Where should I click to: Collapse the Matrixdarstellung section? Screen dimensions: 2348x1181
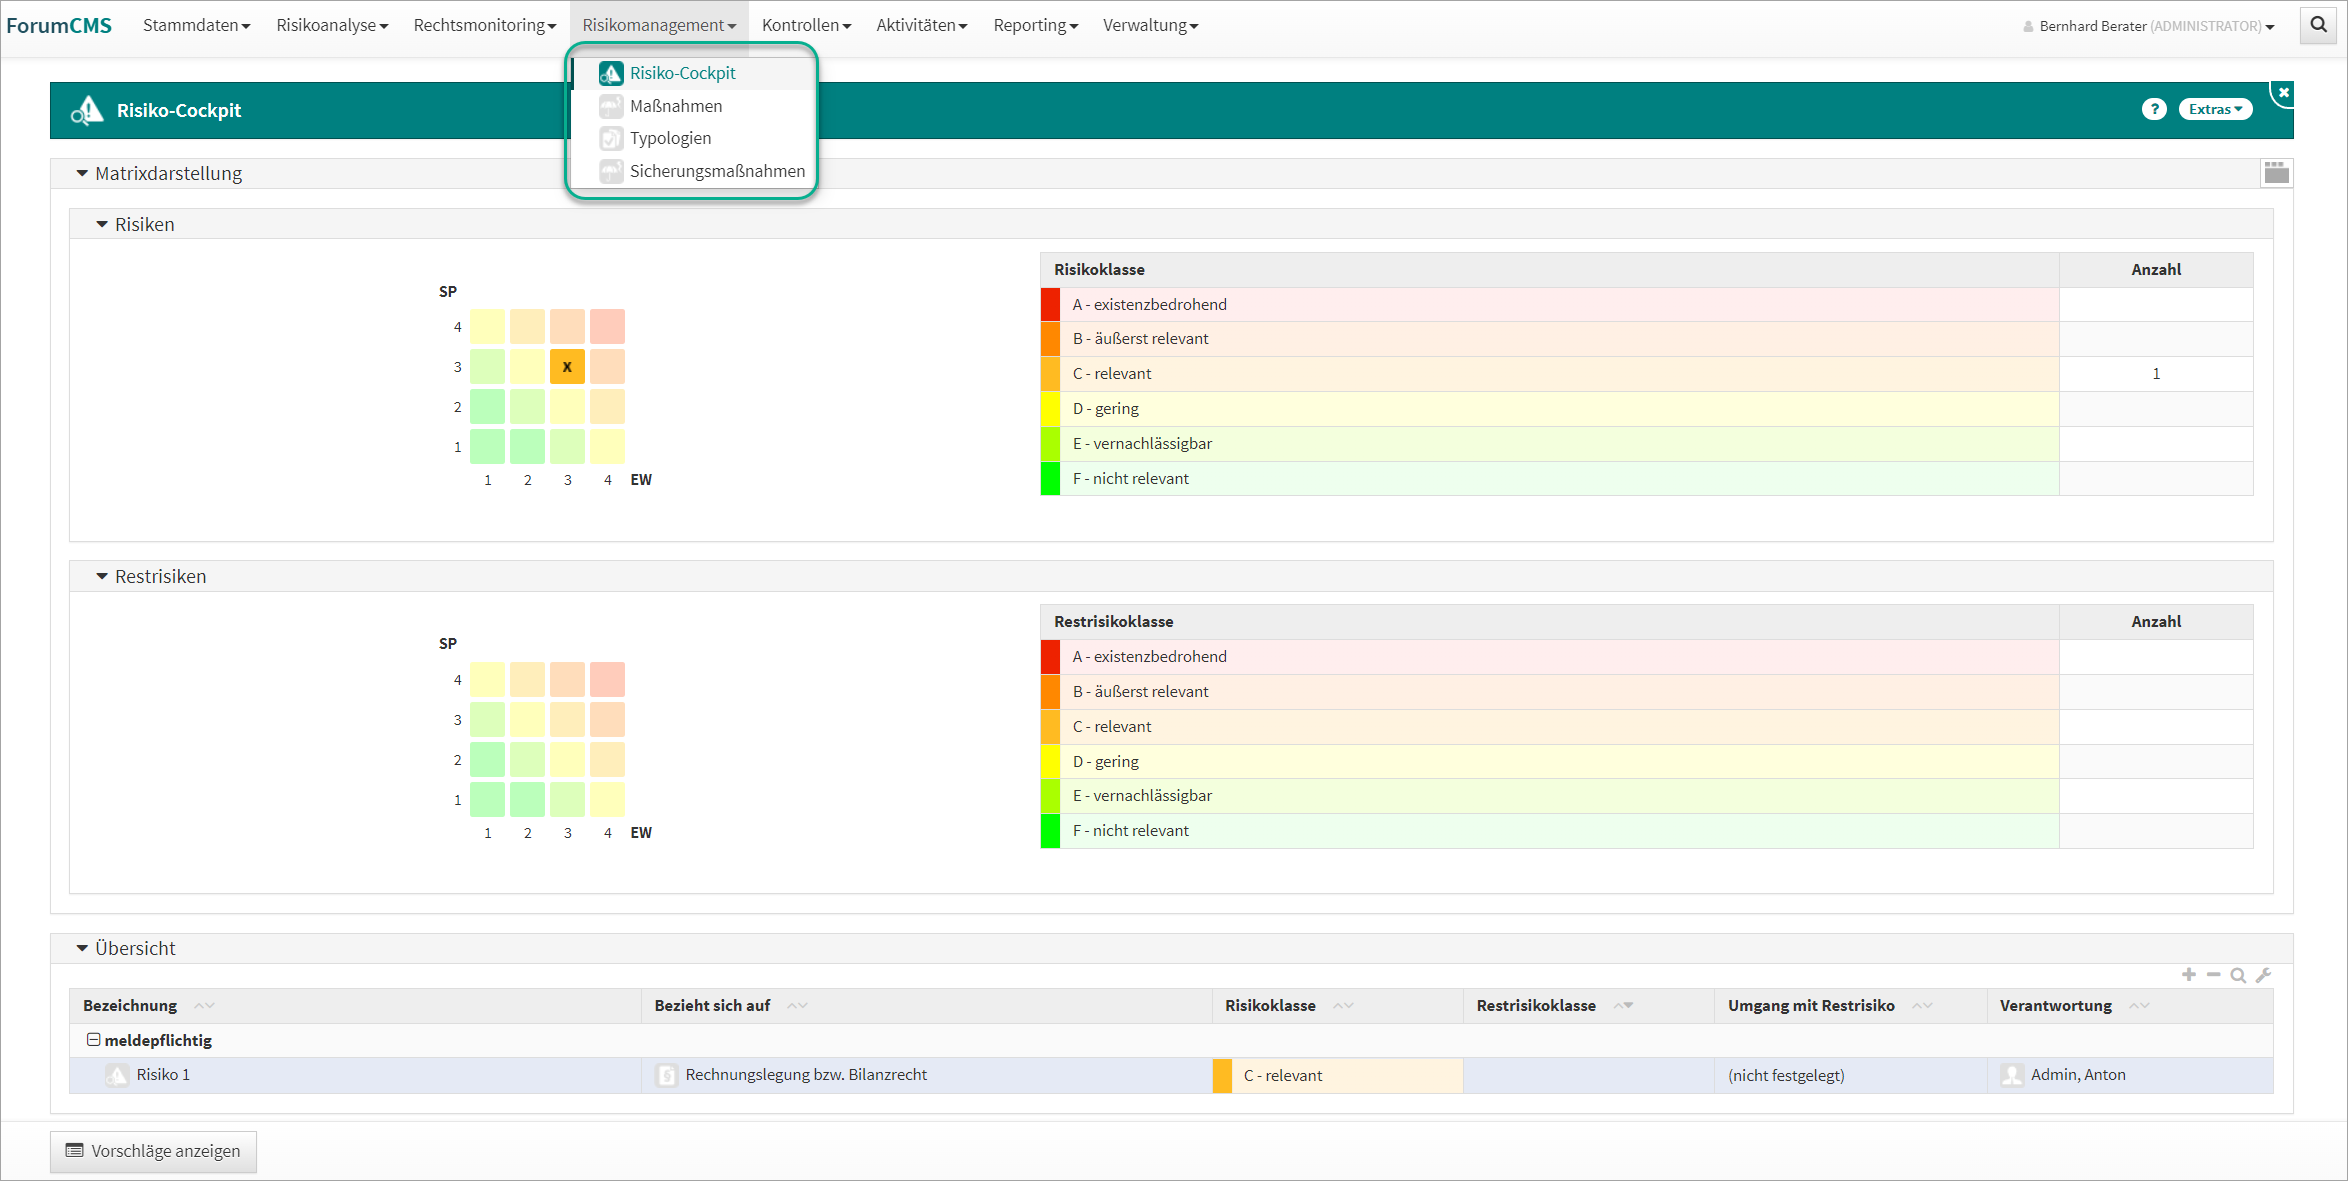pyautogui.click(x=82, y=174)
